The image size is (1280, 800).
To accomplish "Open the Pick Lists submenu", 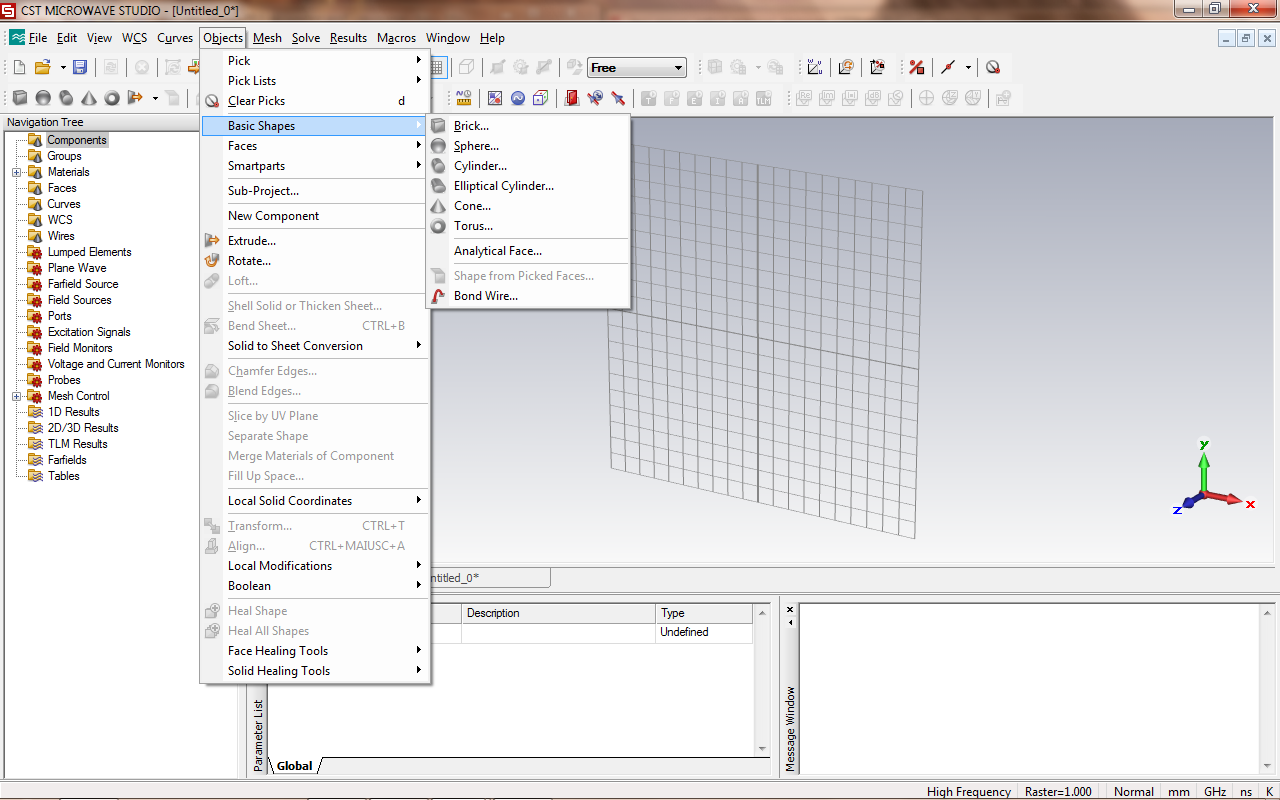I will coord(315,81).
